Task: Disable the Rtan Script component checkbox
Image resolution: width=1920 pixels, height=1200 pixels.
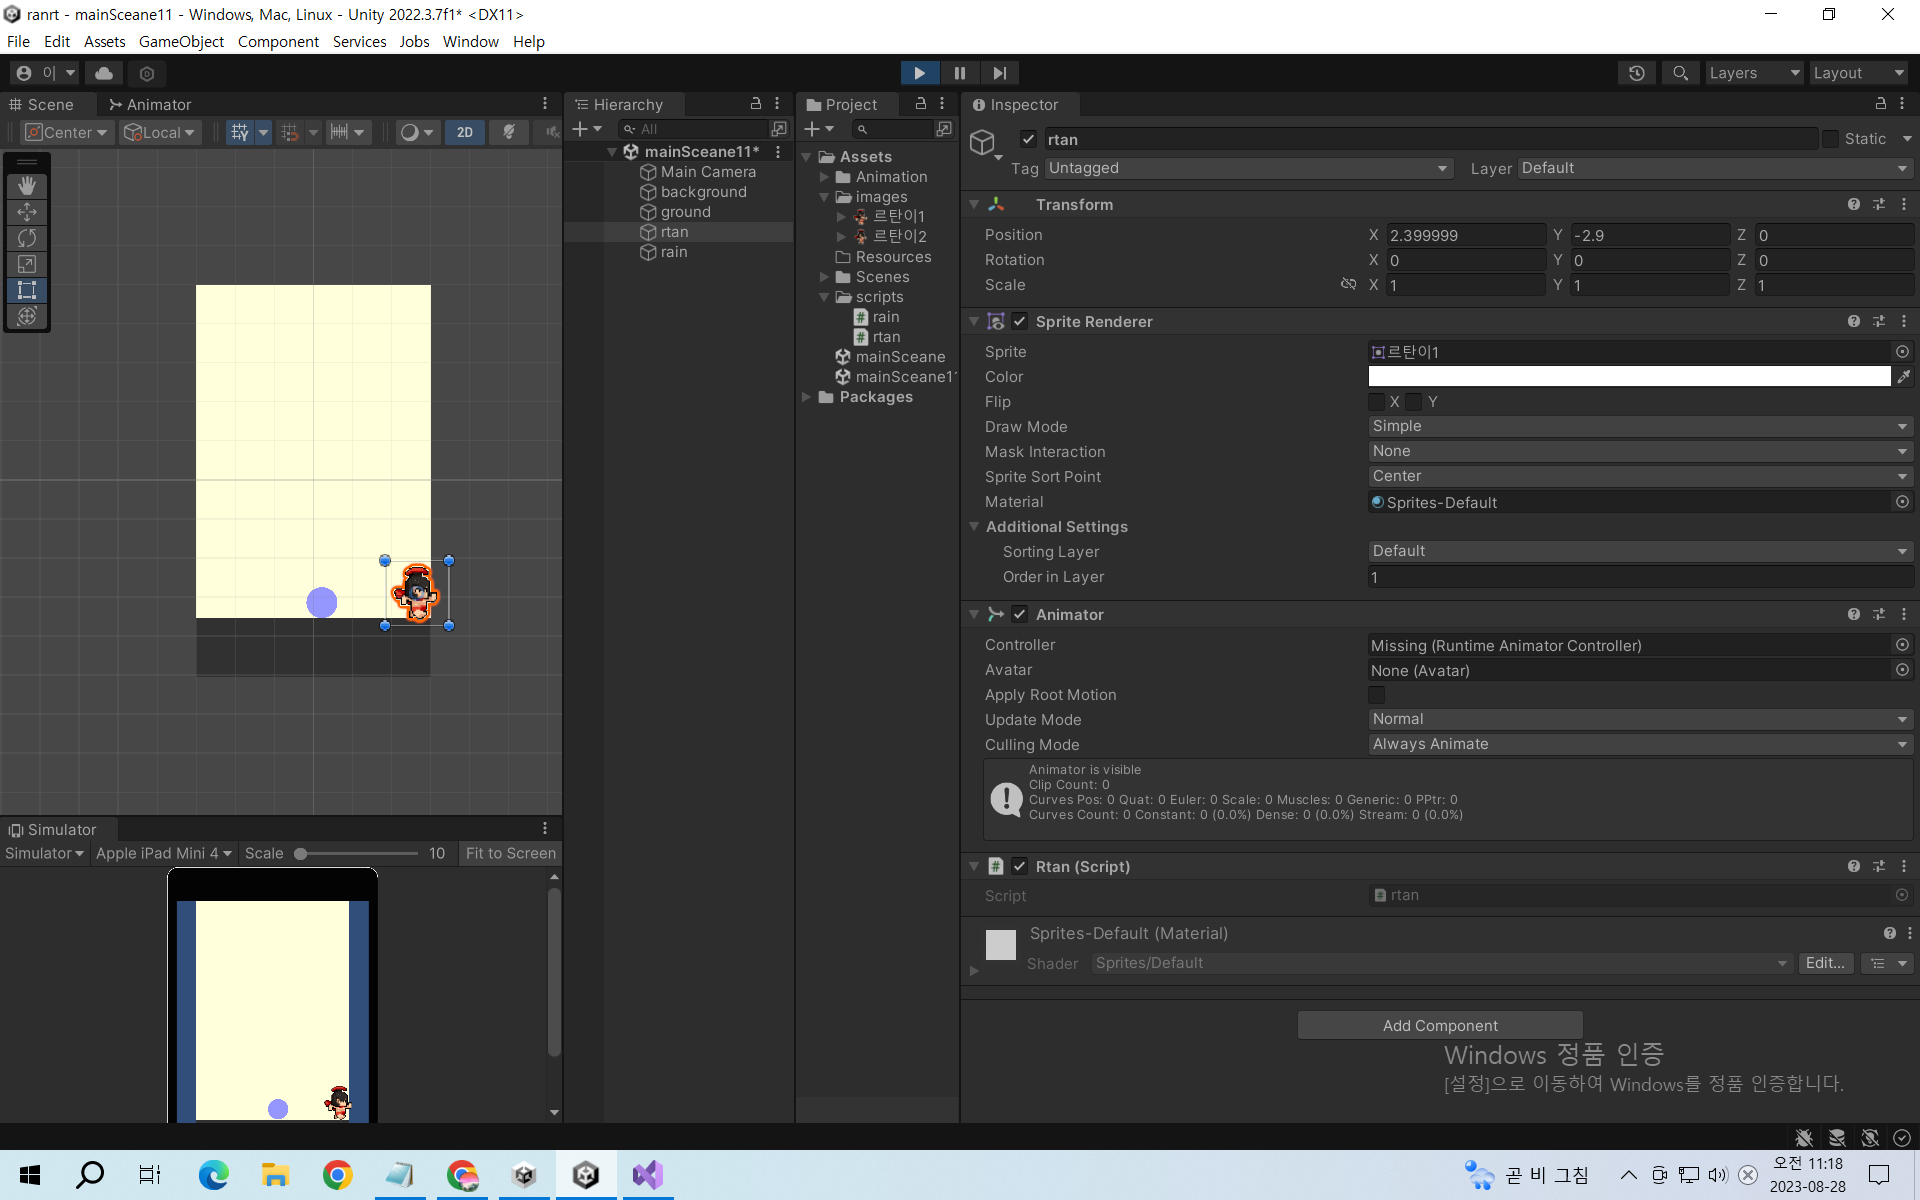Action: pyautogui.click(x=1019, y=866)
